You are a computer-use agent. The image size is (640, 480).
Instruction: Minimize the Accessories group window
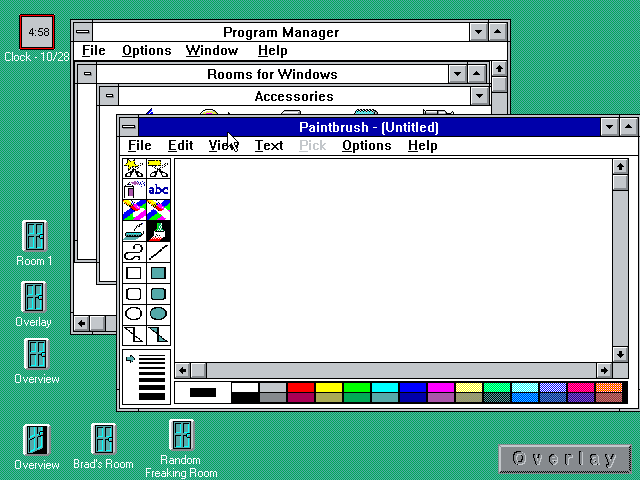[480, 96]
